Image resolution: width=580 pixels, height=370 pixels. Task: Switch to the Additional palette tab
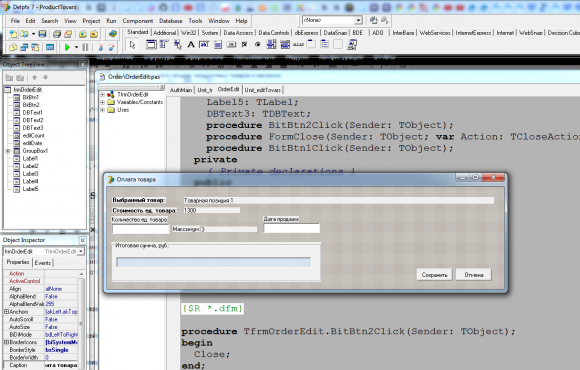[165, 33]
